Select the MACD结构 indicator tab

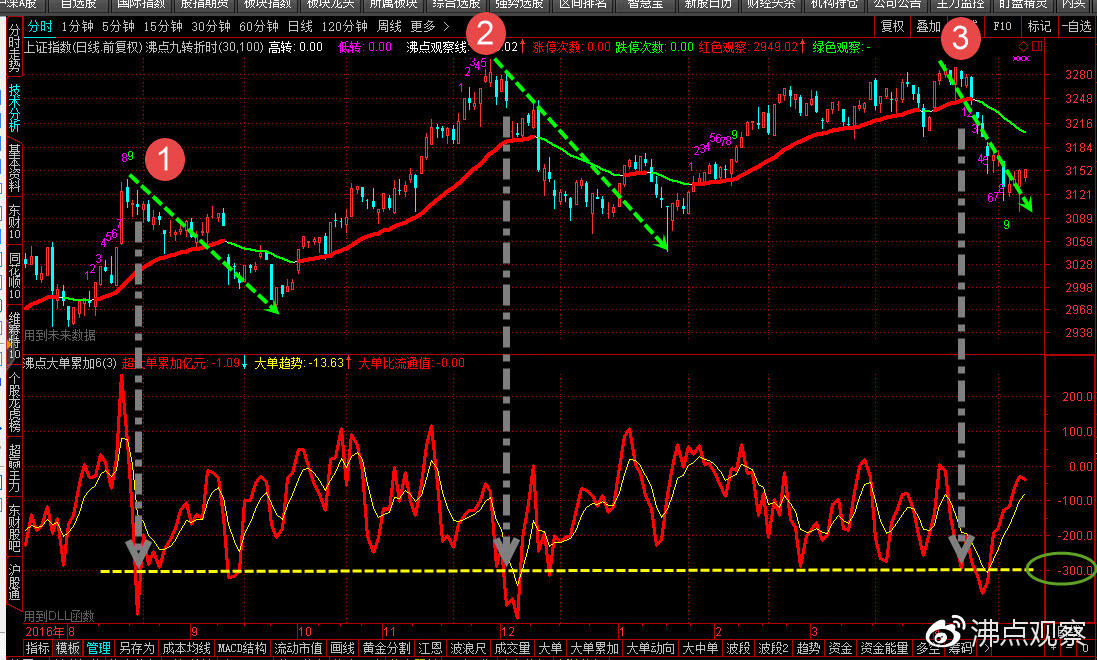[x=242, y=649]
